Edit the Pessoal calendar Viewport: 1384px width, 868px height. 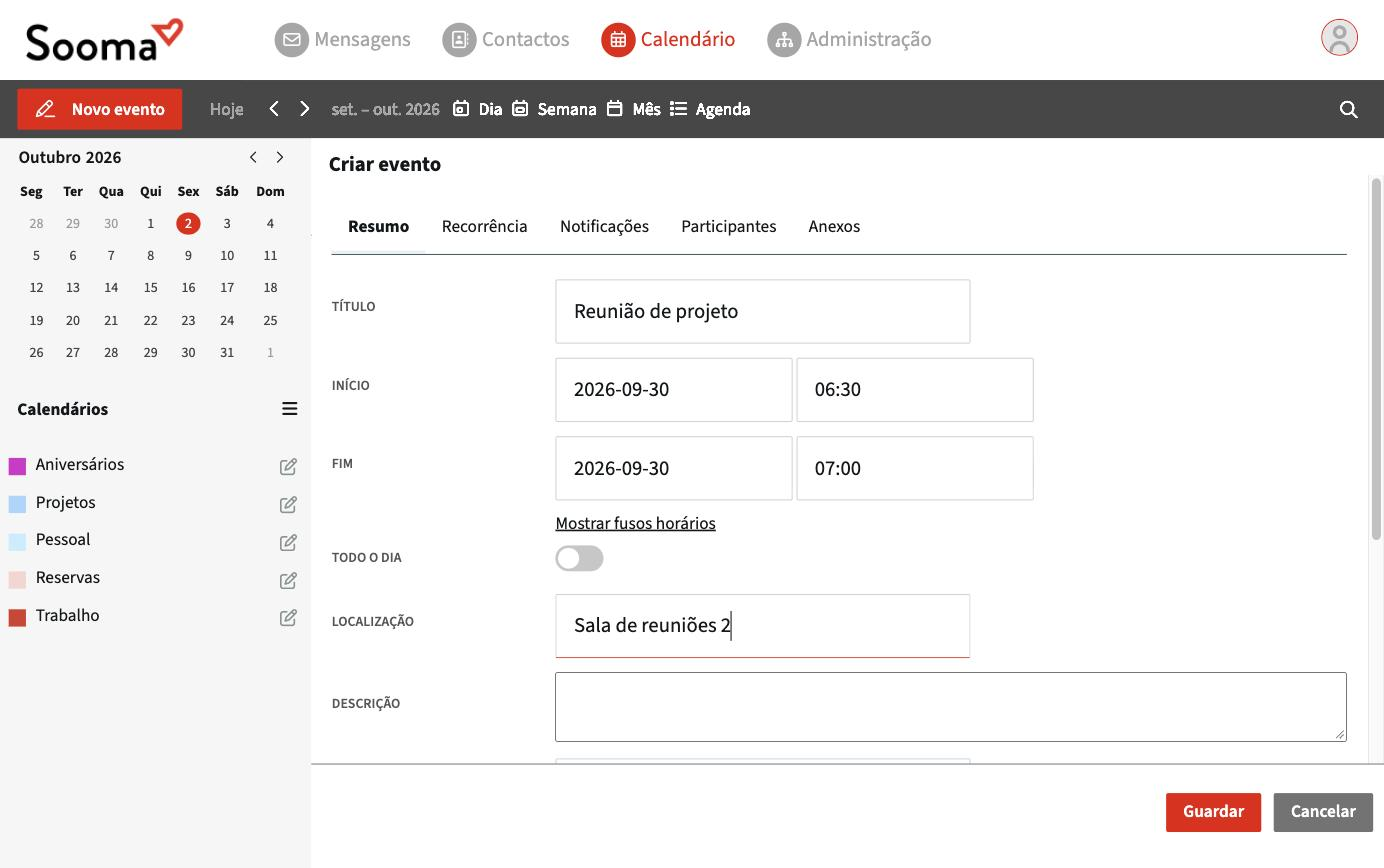[x=288, y=542]
